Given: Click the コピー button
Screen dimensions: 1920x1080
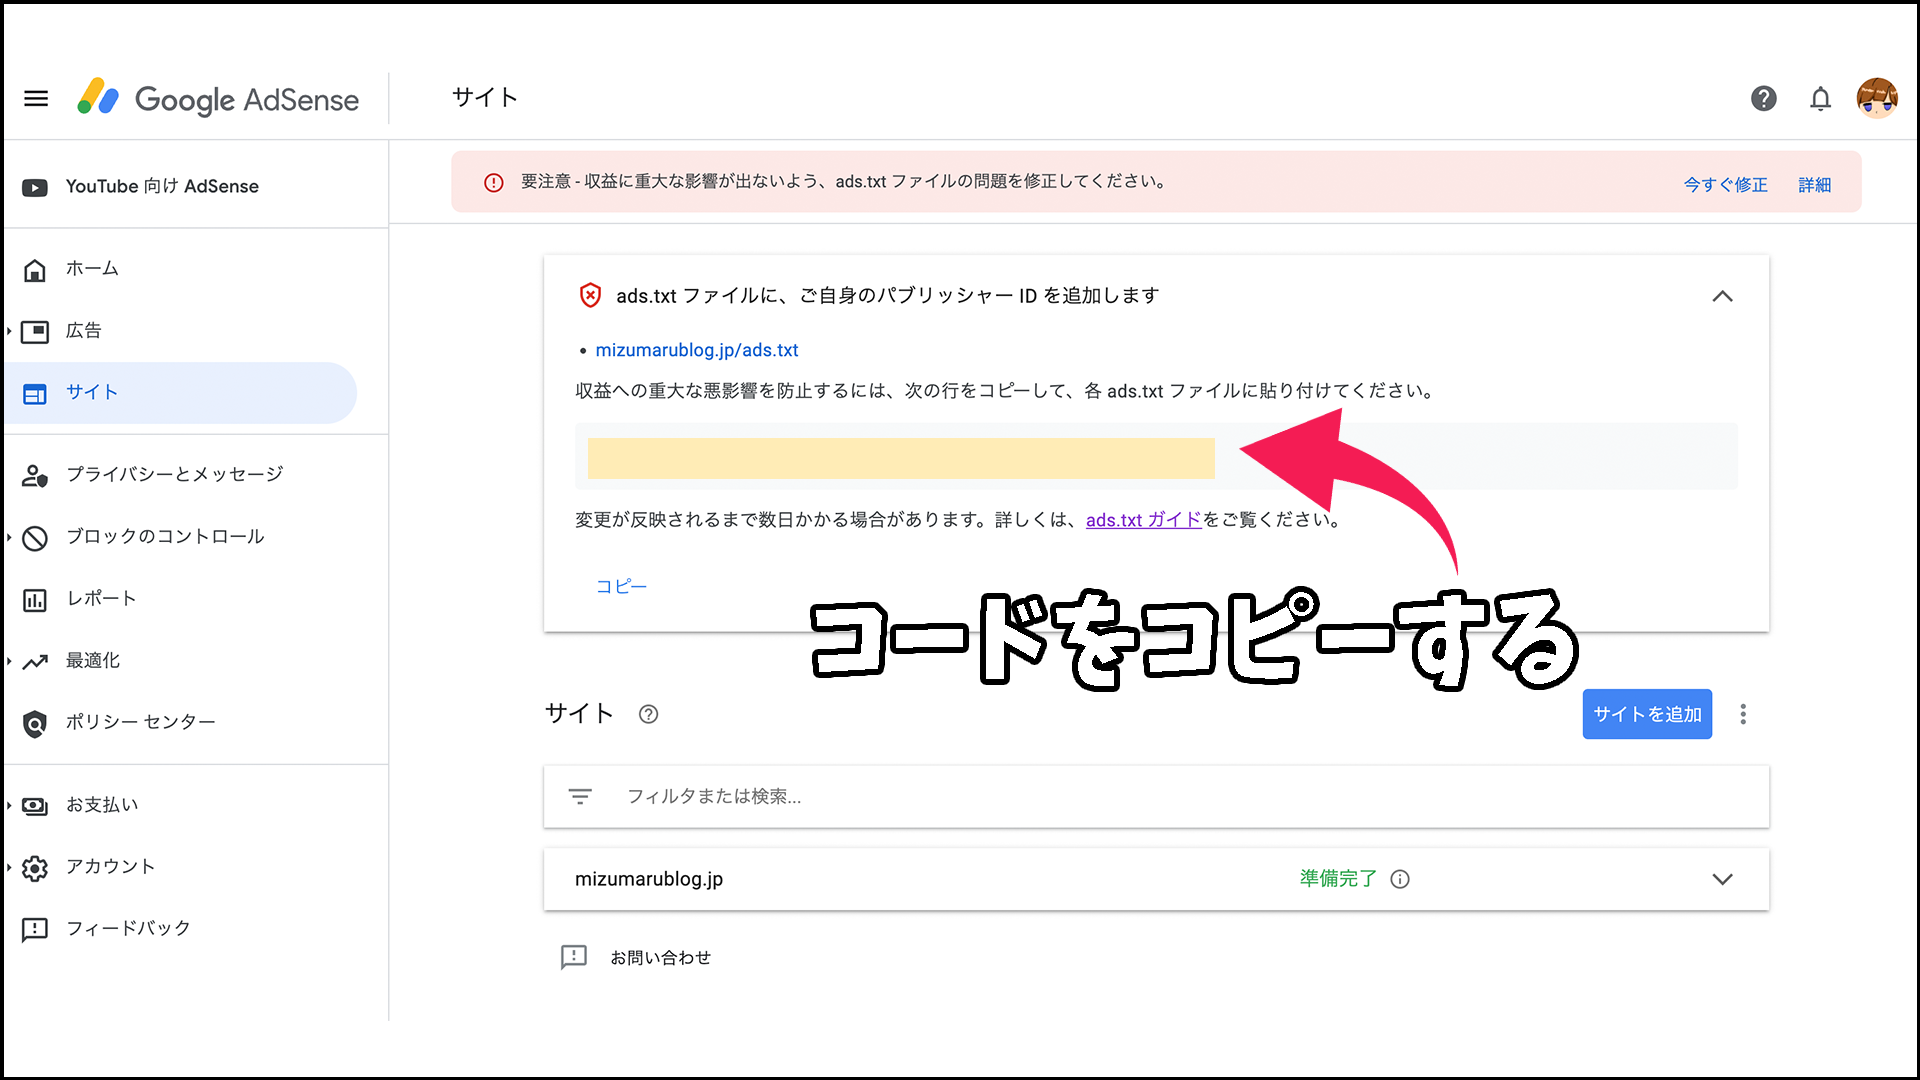Looking at the screenshot, I should pyautogui.click(x=621, y=586).
